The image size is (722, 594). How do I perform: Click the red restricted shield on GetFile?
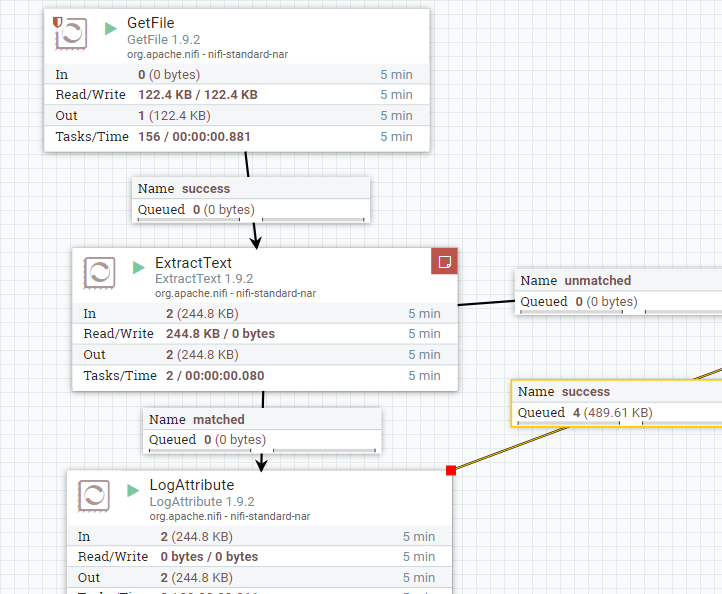pos(57,22)
